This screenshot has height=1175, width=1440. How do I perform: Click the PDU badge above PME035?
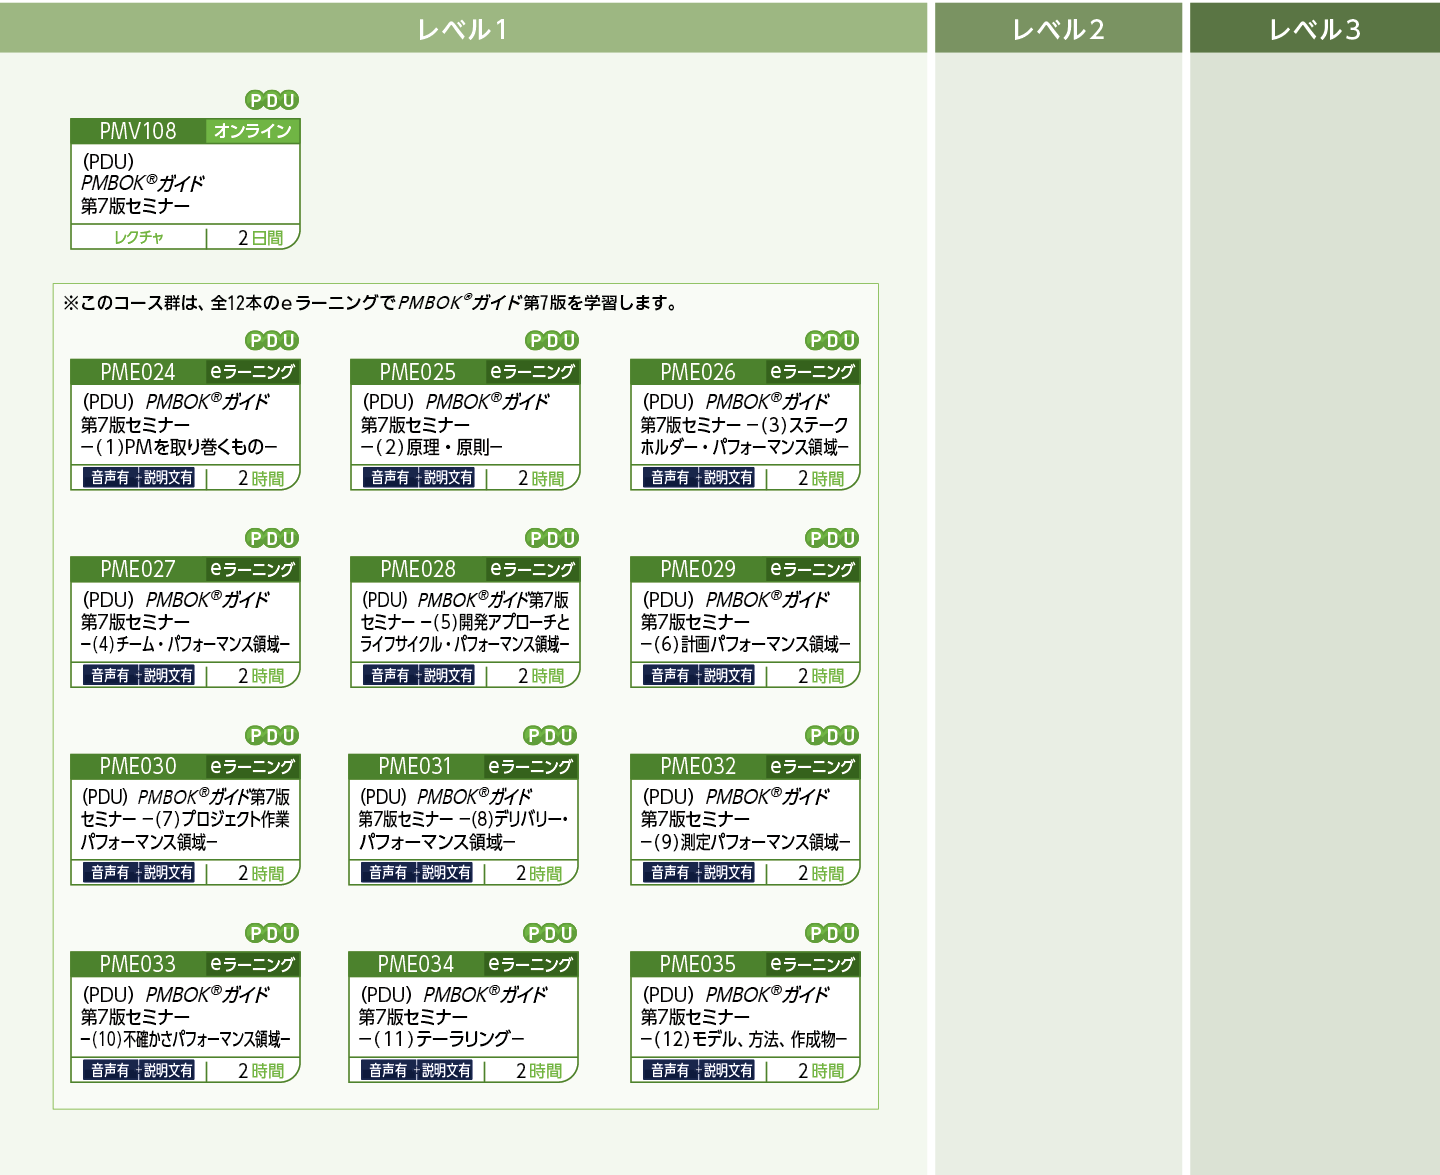[832, 933]
